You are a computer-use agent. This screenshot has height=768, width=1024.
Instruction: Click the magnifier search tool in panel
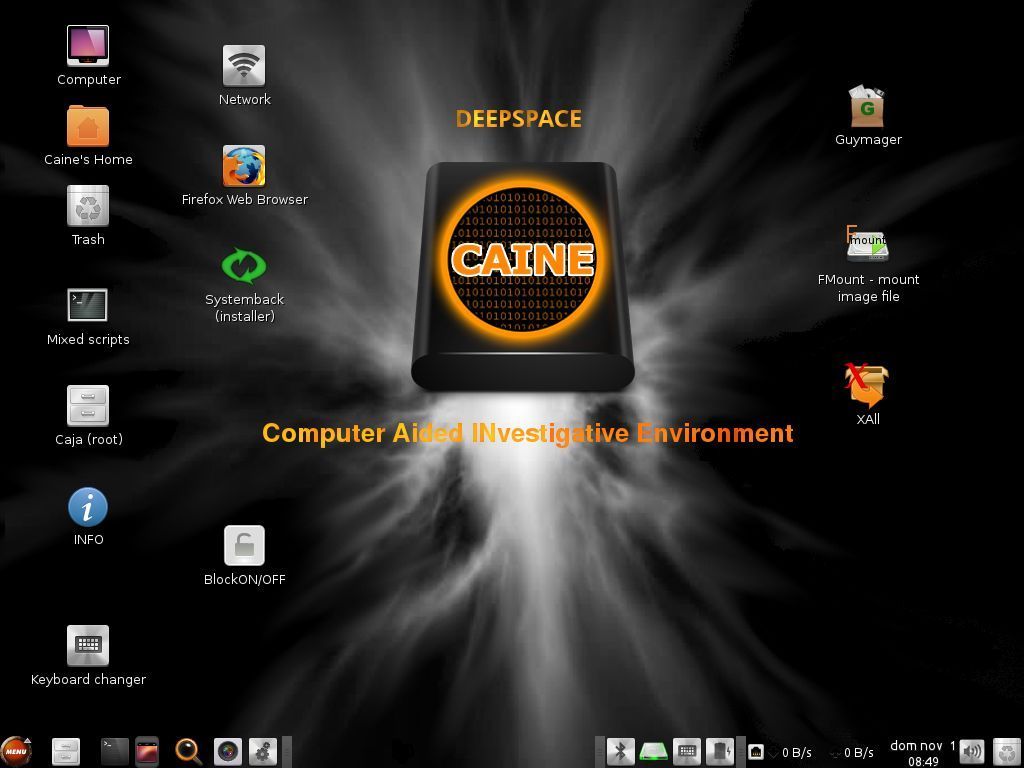(187, 751)
